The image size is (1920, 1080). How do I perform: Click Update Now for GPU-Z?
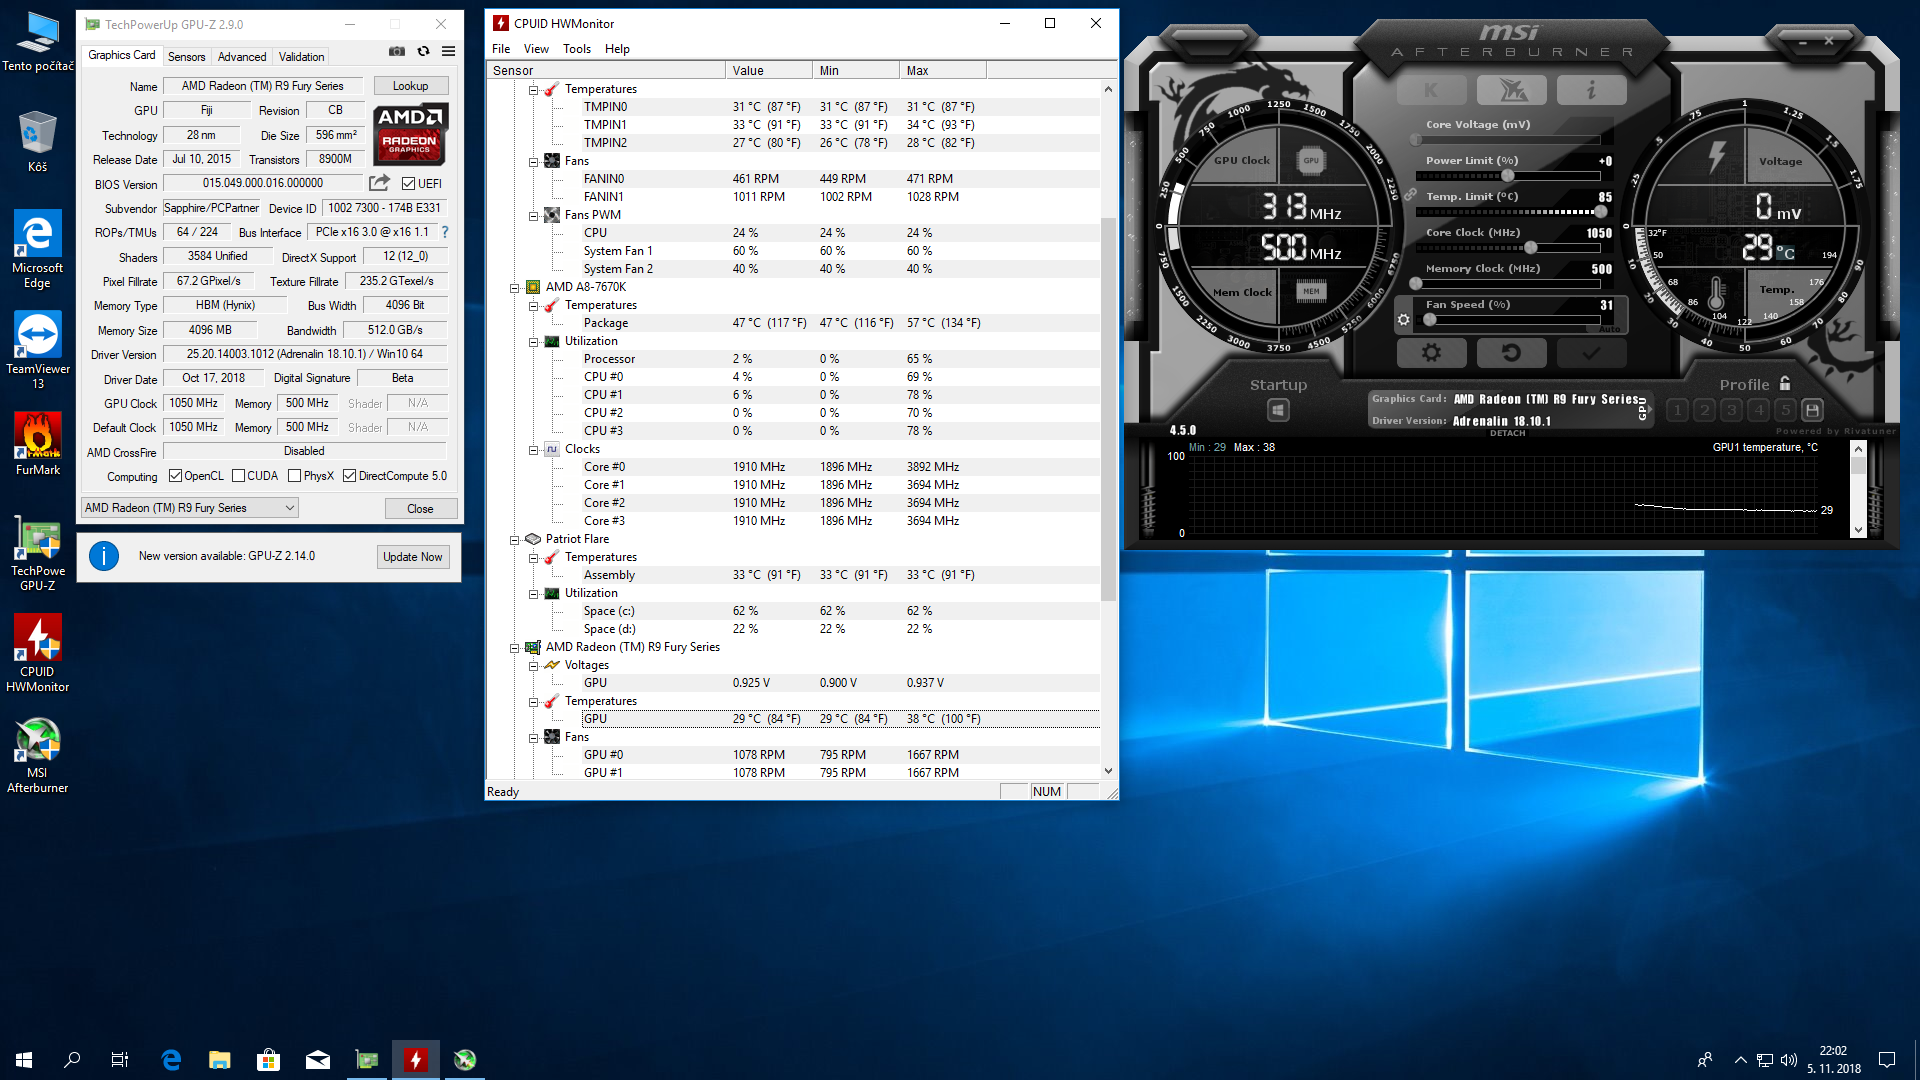click(x=412, y=557)
